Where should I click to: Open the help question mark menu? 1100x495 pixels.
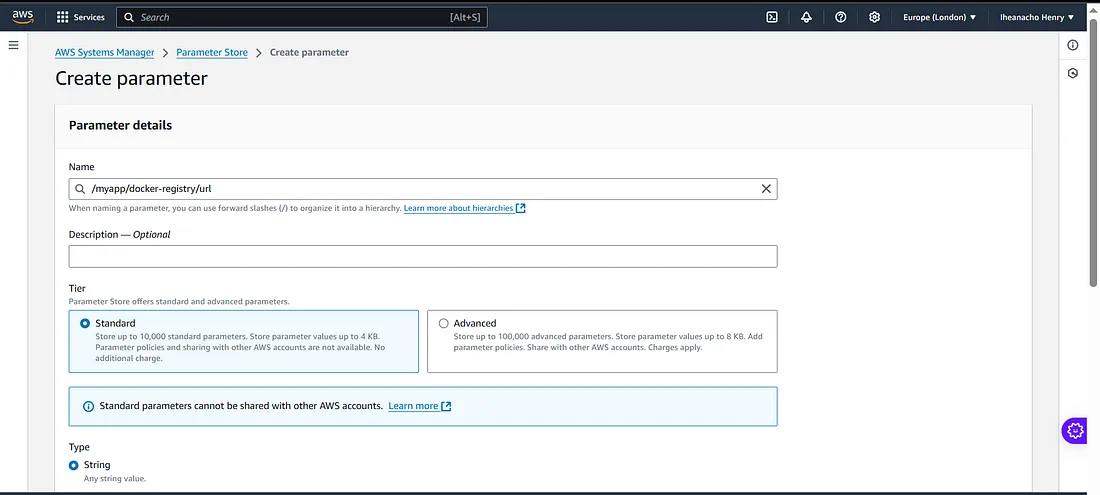840,18
